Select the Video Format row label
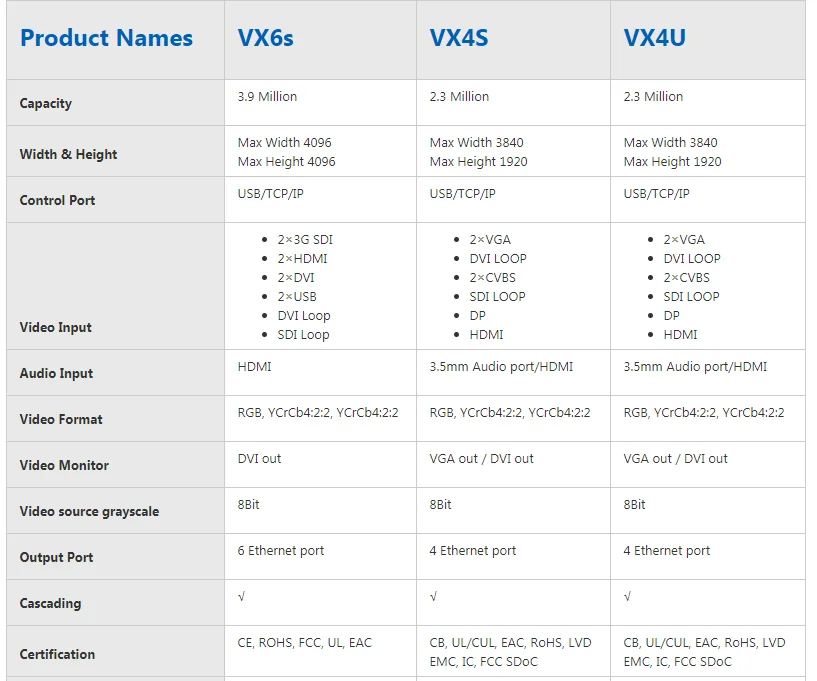 [x=61, y=419]
